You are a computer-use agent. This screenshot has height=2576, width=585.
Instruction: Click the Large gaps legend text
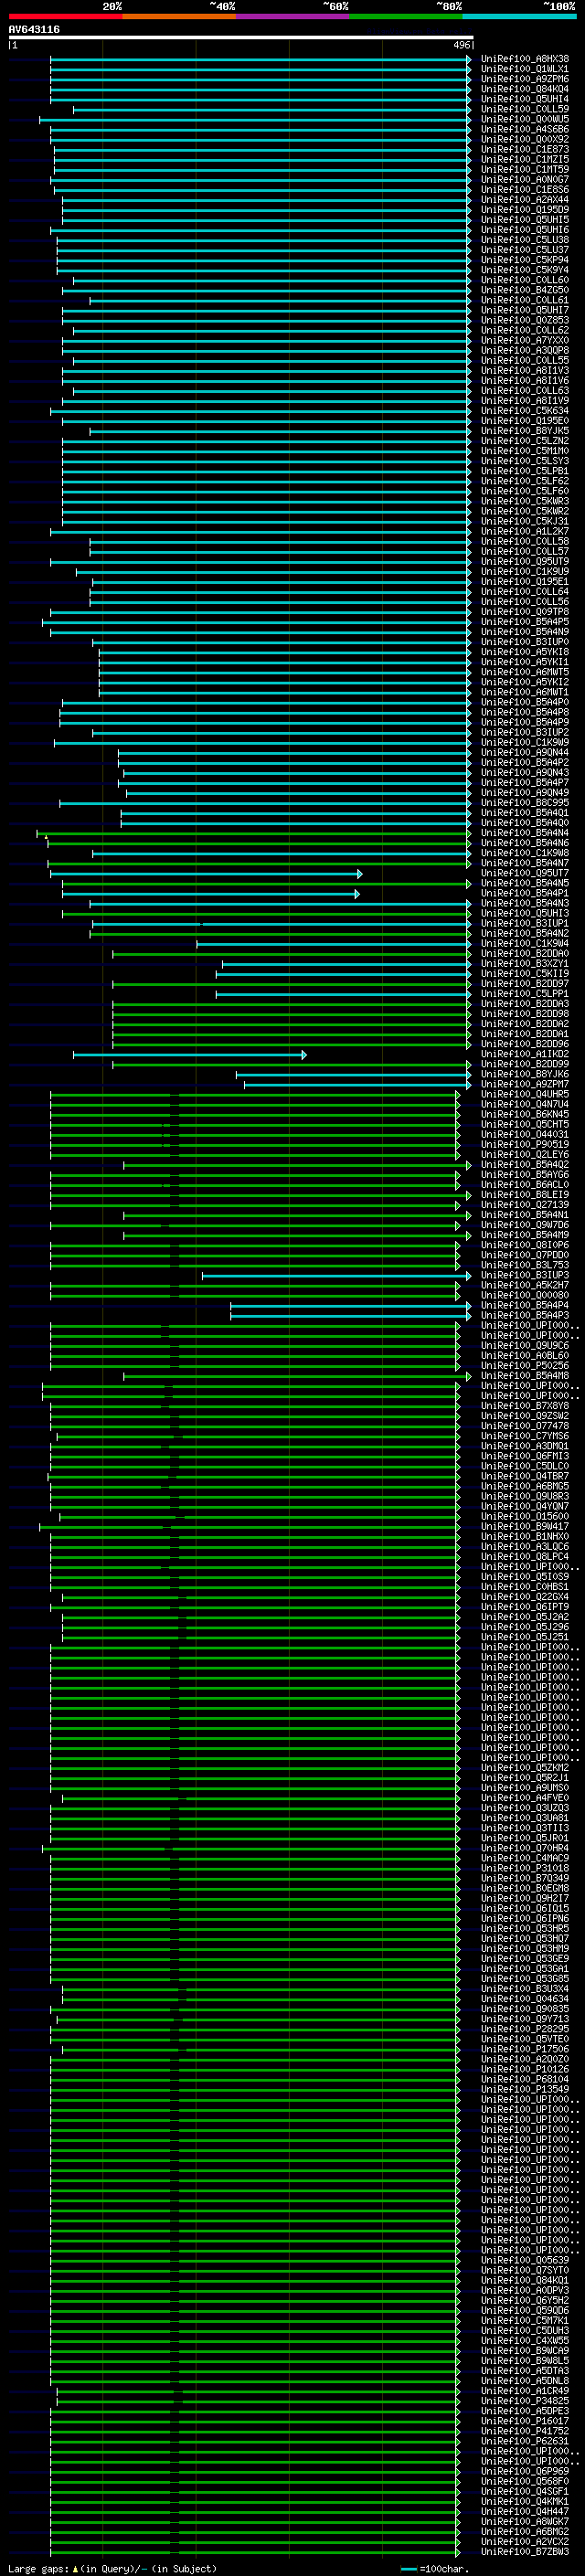112,2569
